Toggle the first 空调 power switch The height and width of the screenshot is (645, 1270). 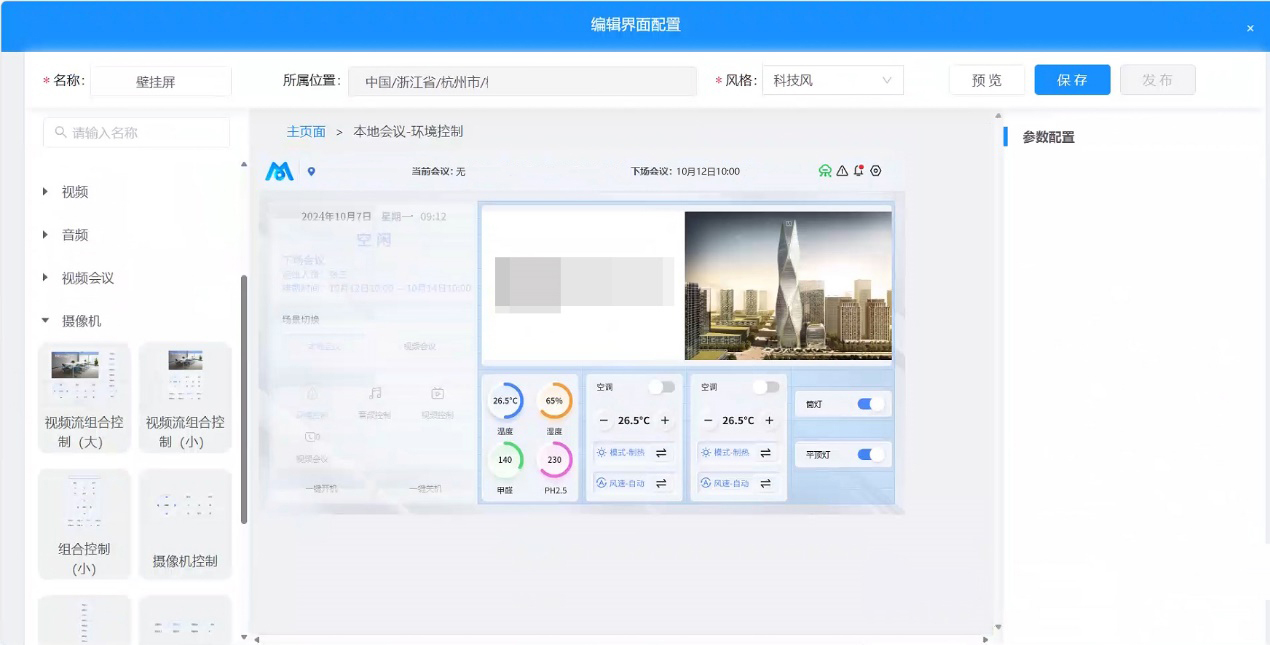tap(661, 387)
